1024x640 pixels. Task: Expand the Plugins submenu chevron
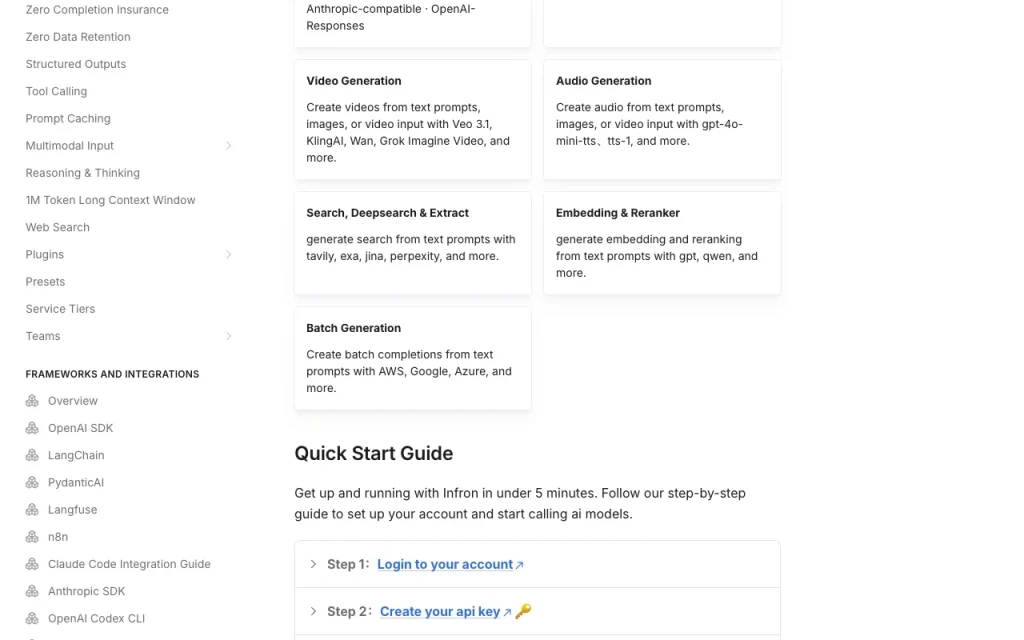[229, 255]
